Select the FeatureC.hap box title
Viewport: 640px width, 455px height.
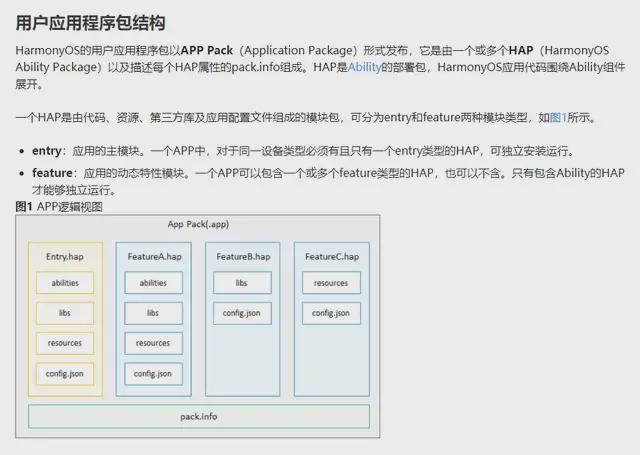pos(332,257)
